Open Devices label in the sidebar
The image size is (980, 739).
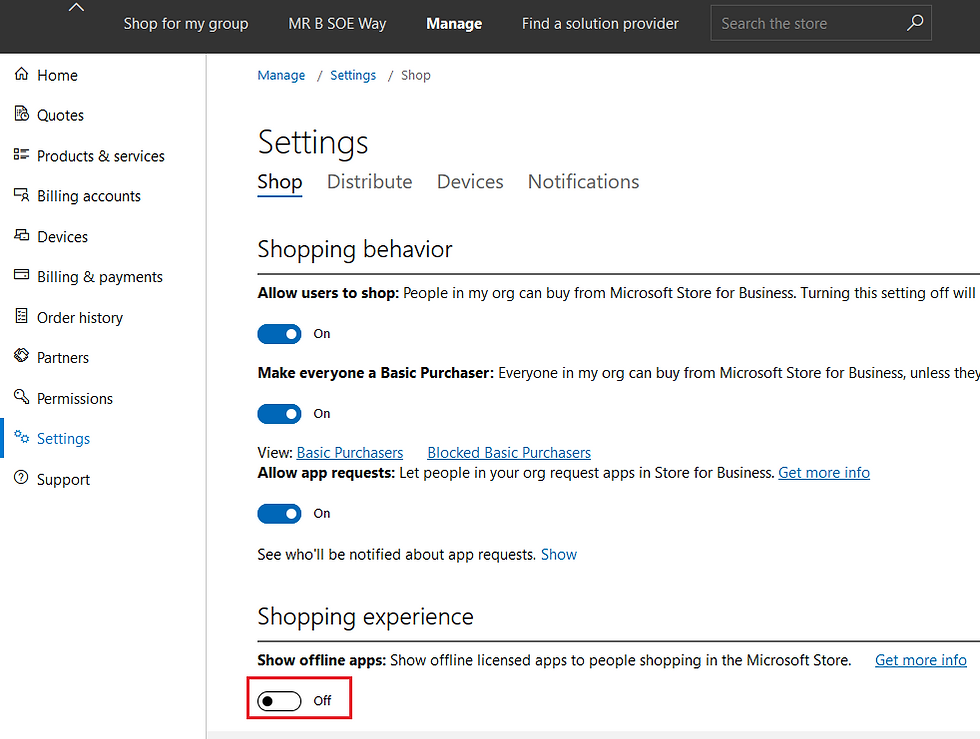[62, 237]
